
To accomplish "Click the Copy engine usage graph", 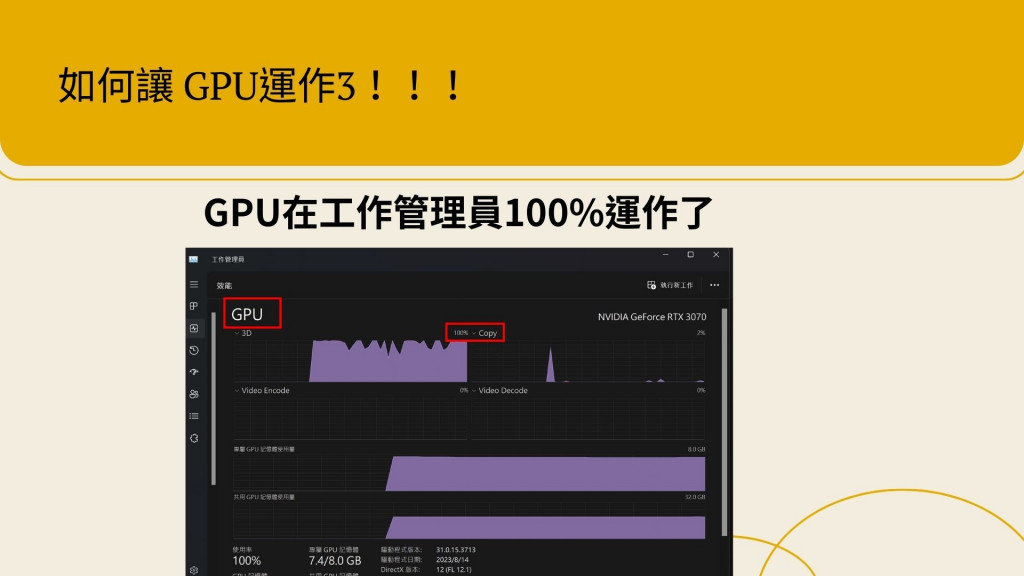I will click(588, 360).
